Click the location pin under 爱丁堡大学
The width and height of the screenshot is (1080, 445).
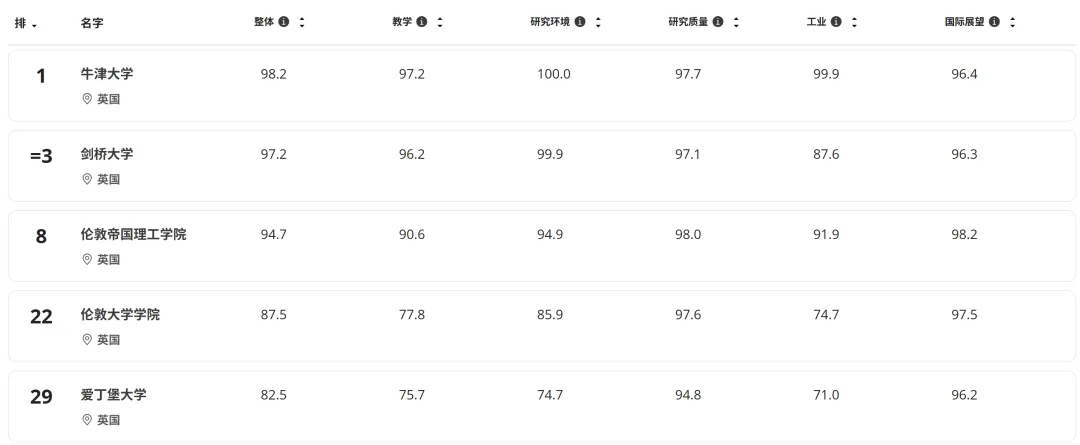pyautogui.click(x=87, y=420)
